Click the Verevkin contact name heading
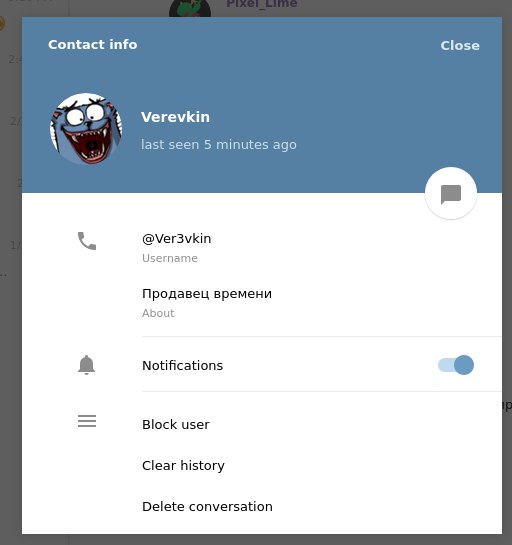512x545 pixels. pyautogui.click(x=176, y=117)
